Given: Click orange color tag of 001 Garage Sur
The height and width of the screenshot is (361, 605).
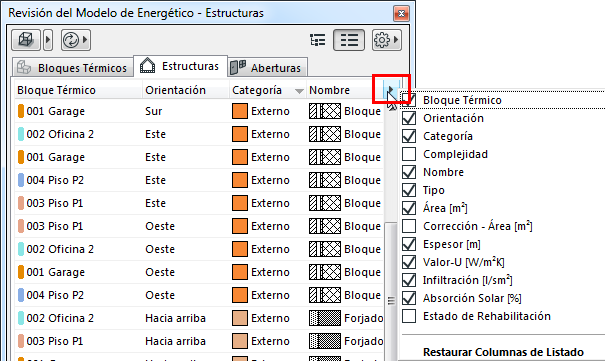Looking at the screenshot, I should [21, 111].
